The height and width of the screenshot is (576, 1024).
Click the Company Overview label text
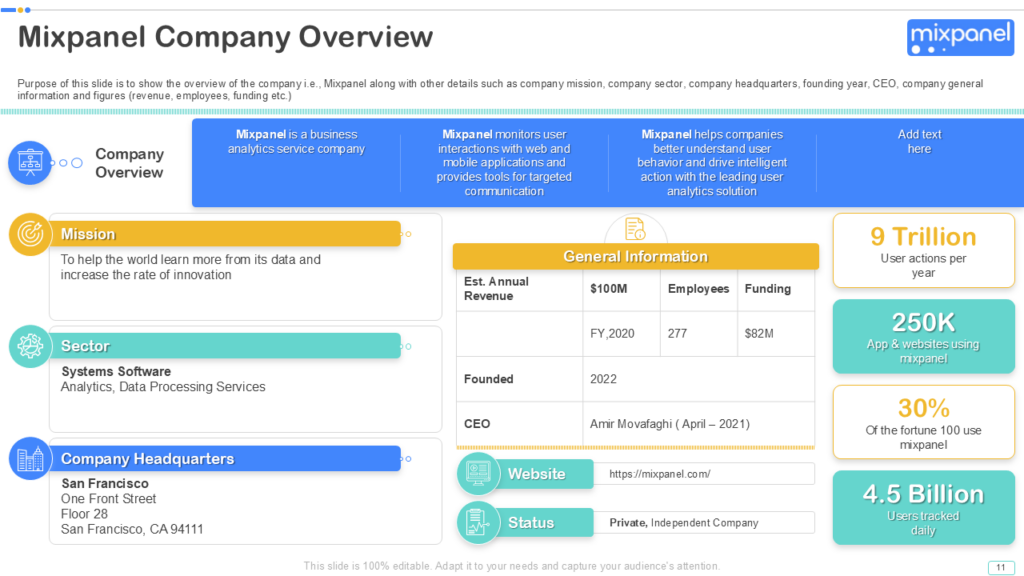[x=129, y=163]
